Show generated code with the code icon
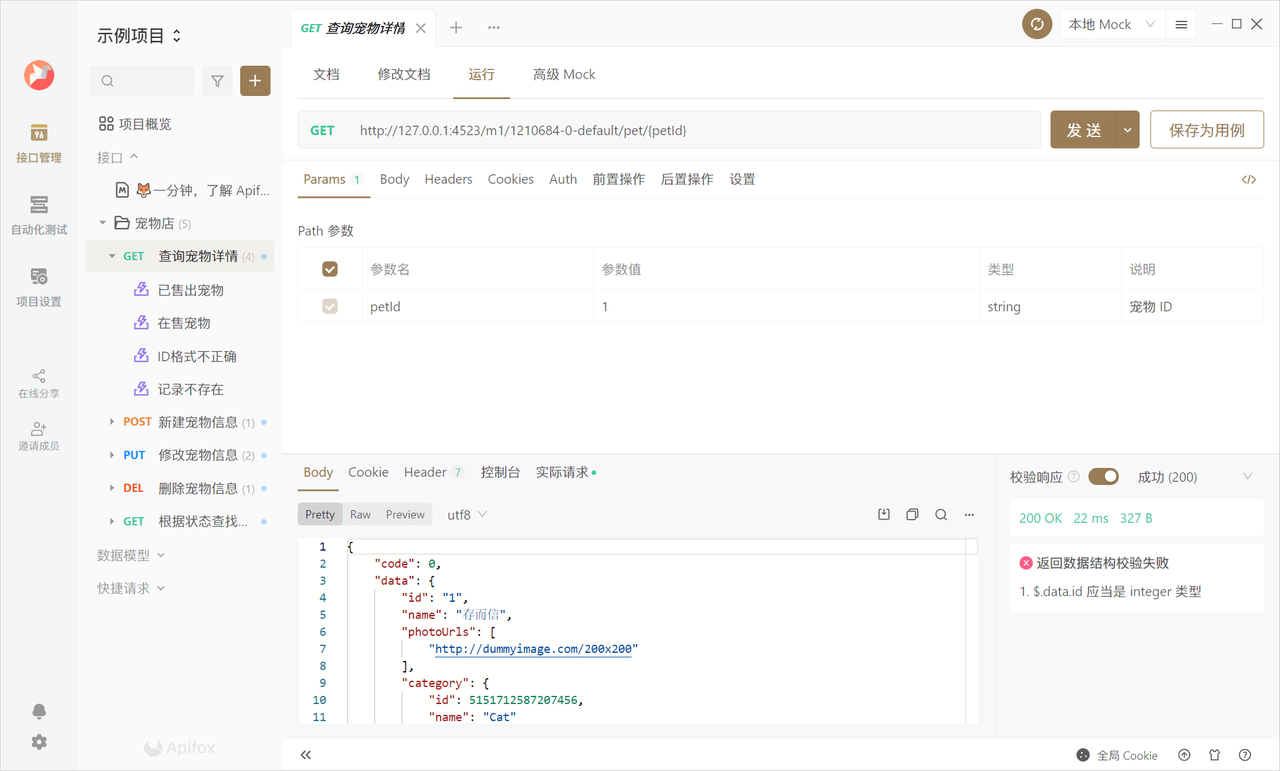The image size is (1280, 771). 1249,180
